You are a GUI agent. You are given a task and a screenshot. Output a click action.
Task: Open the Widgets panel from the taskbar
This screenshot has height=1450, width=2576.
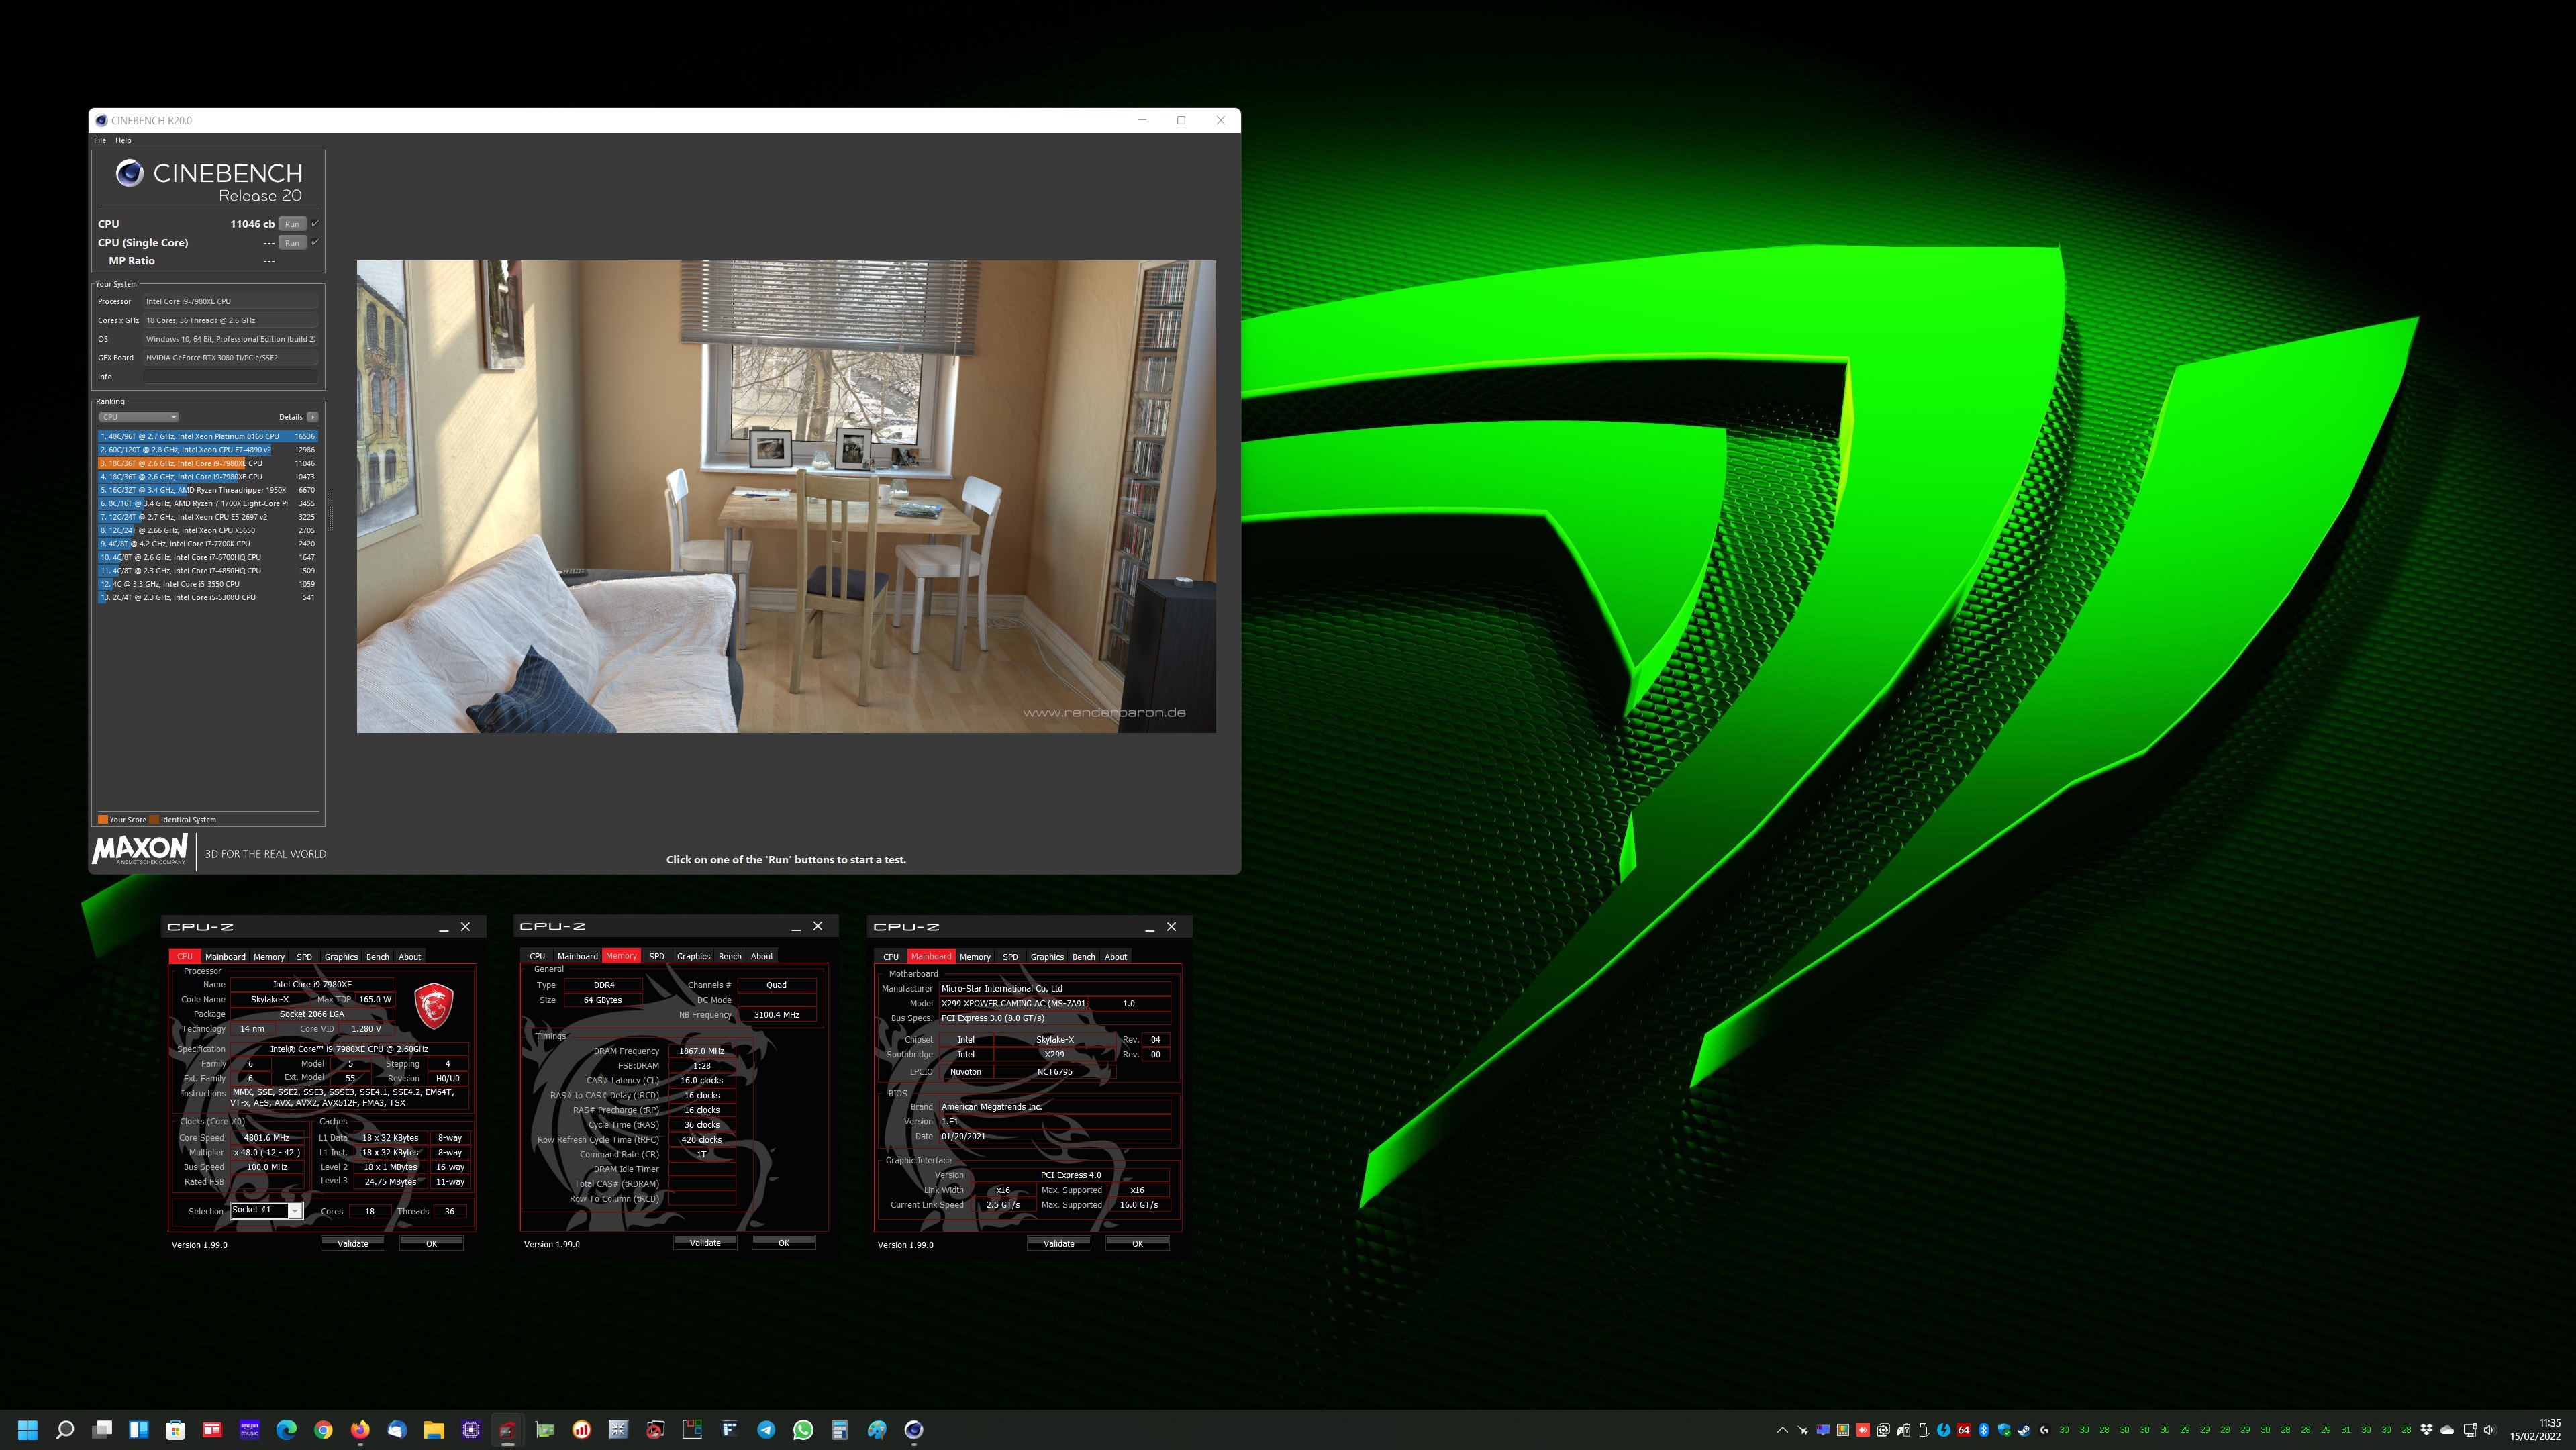coord(139,1430)
